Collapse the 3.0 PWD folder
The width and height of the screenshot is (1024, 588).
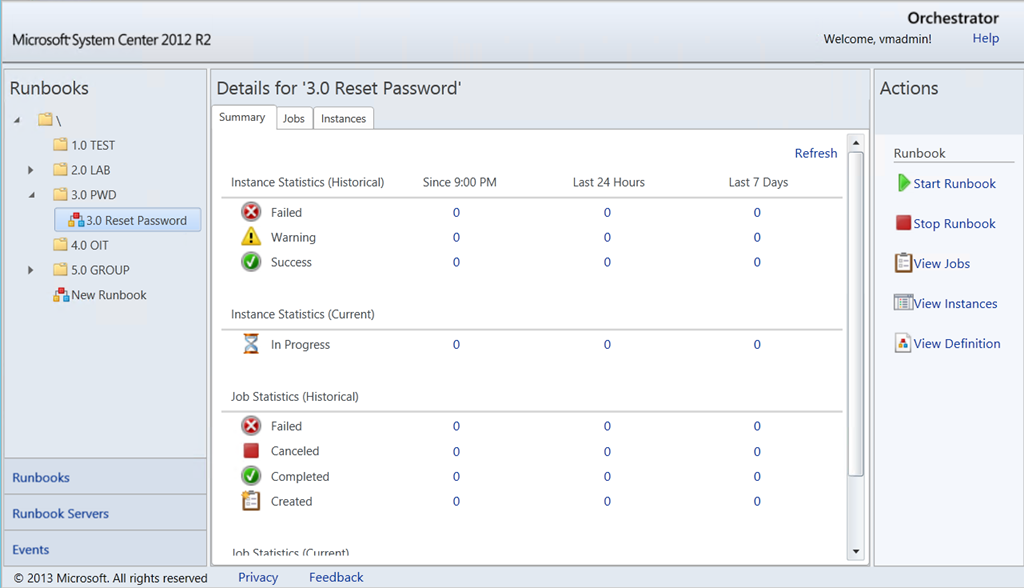(31, 195)
